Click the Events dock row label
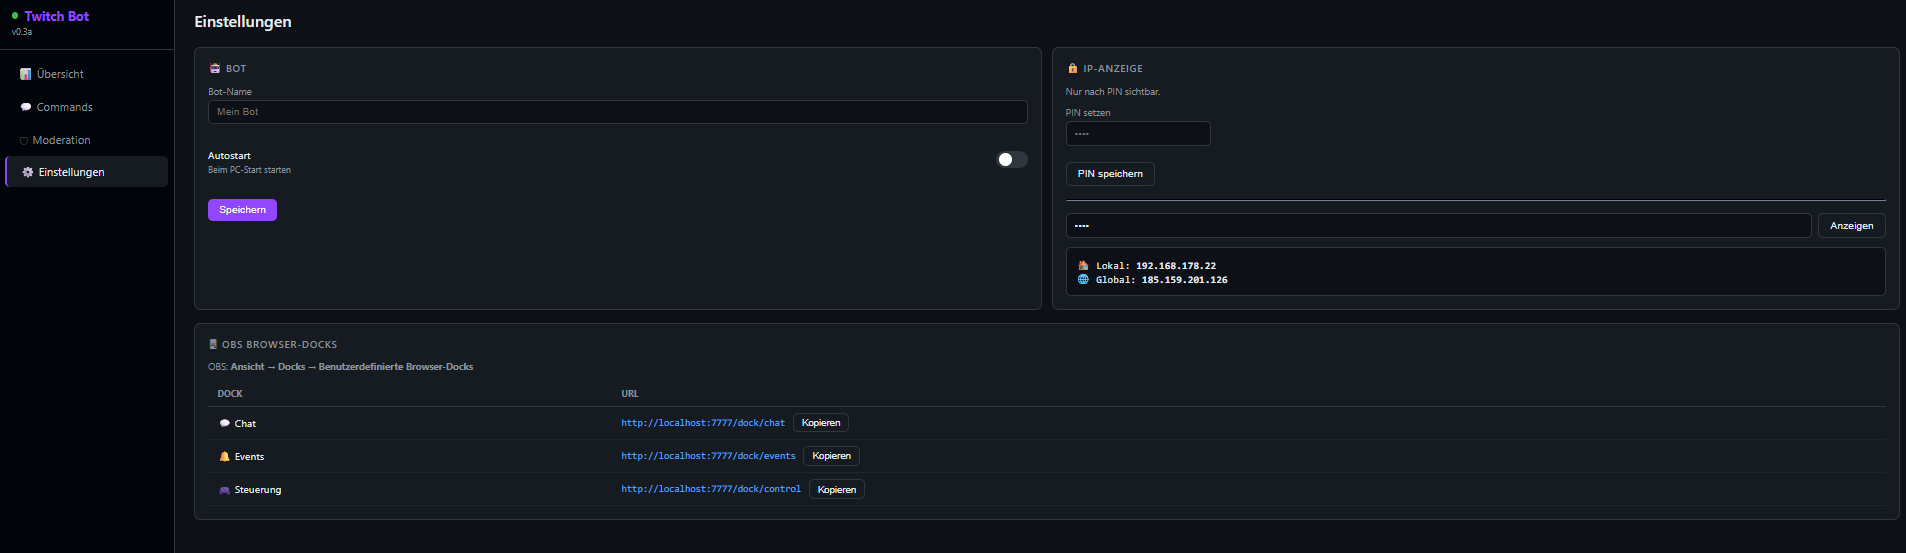Screen dimensions: 1906x553 (x=249, y=457)
